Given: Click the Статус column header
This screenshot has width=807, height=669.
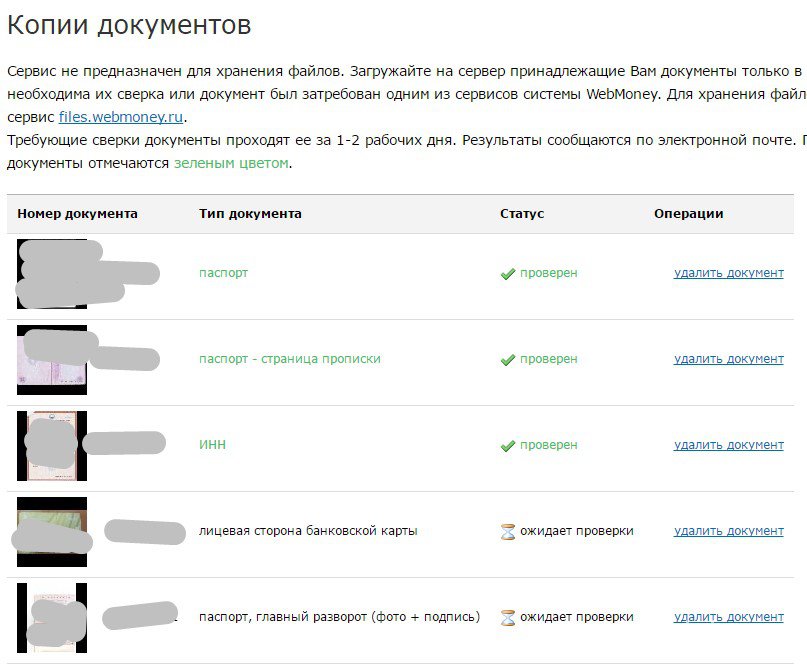Looking at the screenshot, I should 522,214.
